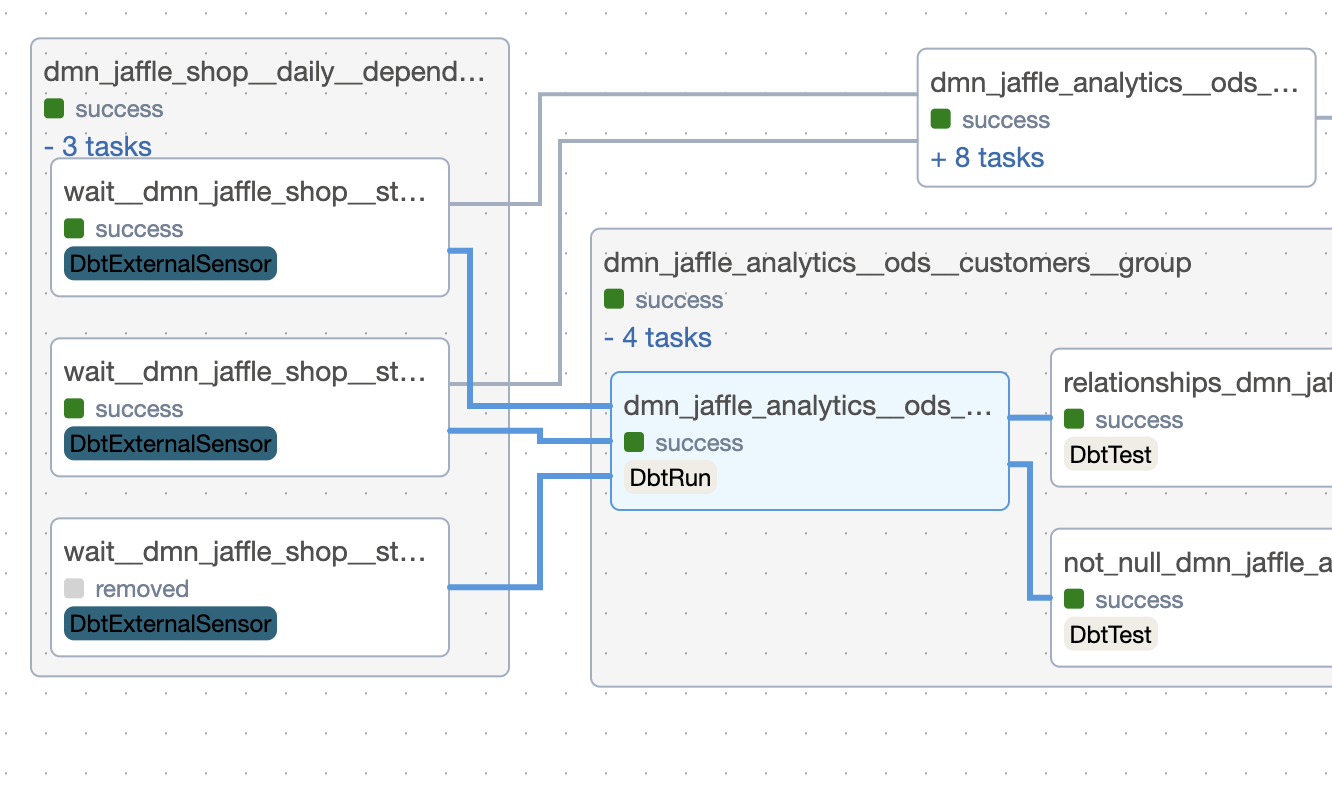
Task: Open dmn_jaffle_analytics__ods__customers__group title
Action: click(897, 263)
